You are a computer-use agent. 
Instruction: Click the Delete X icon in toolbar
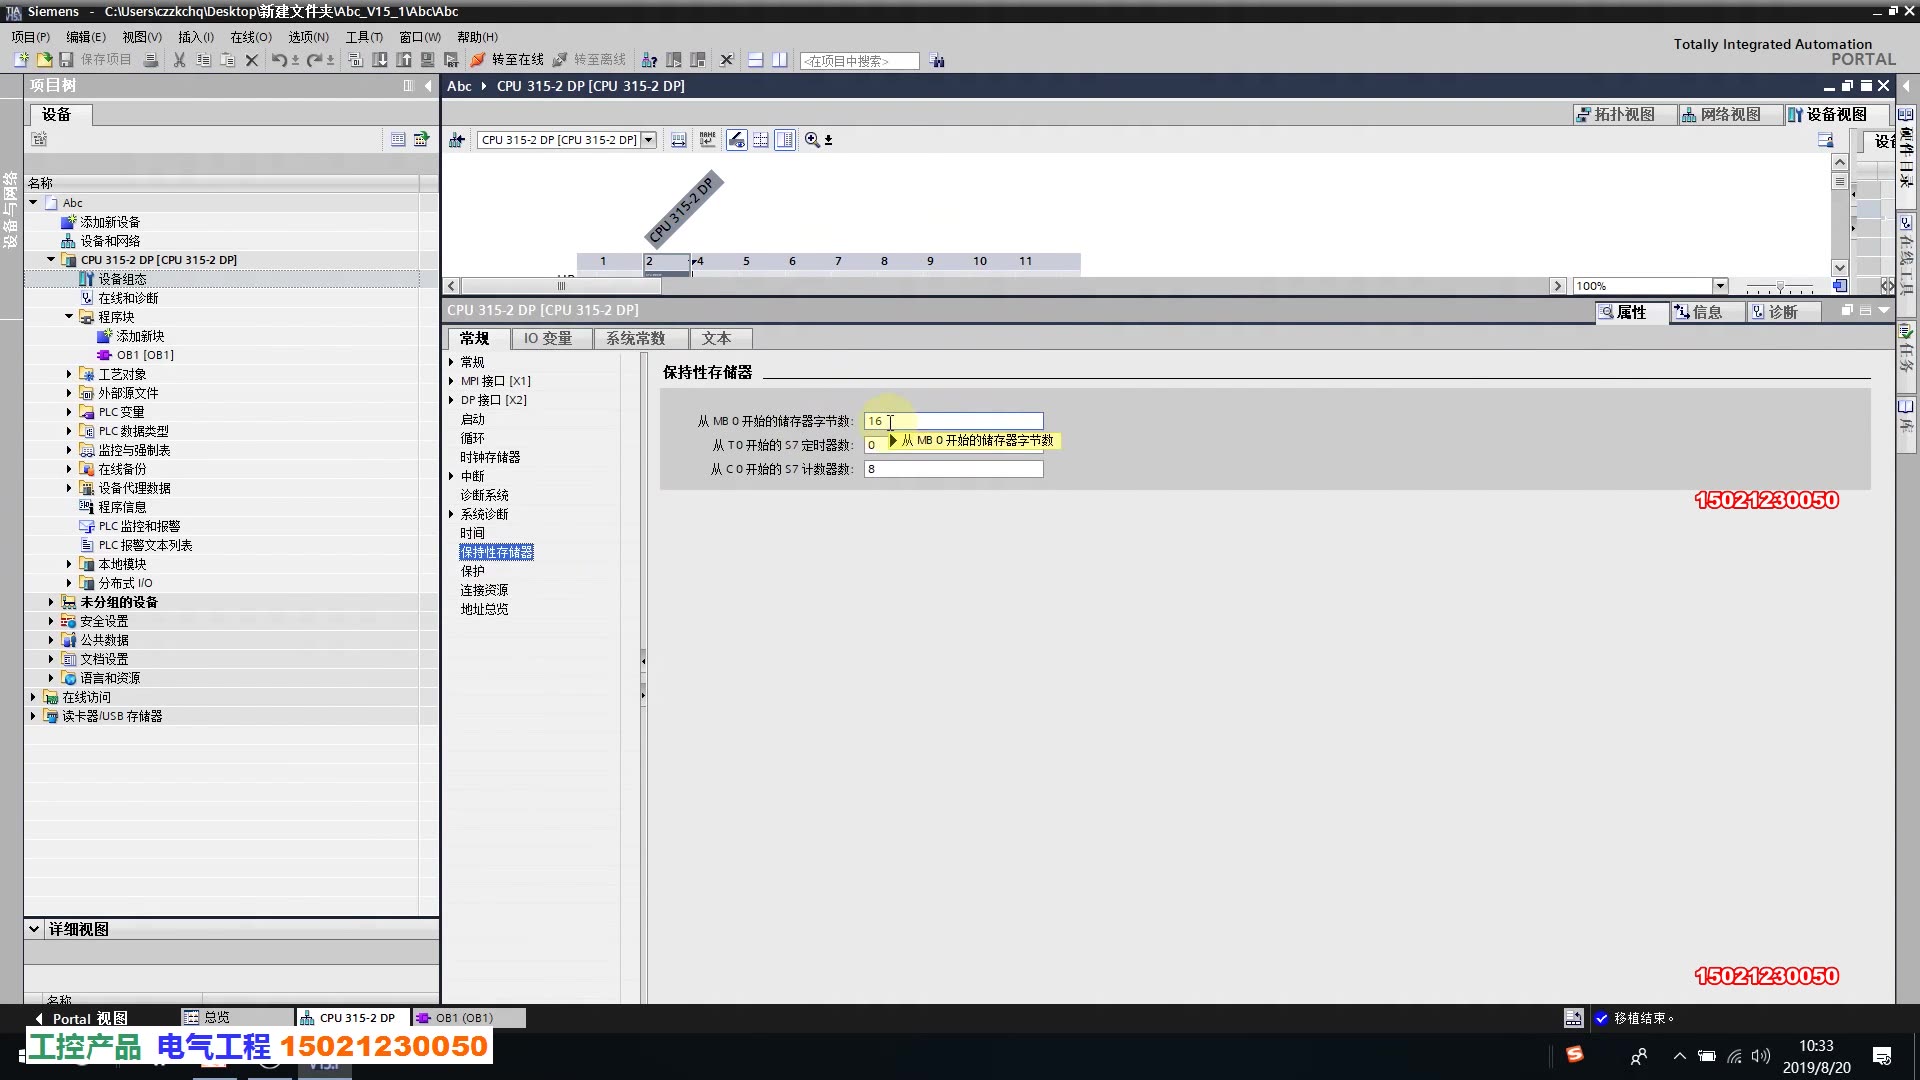pyautogui.click(x=252, y=60)
